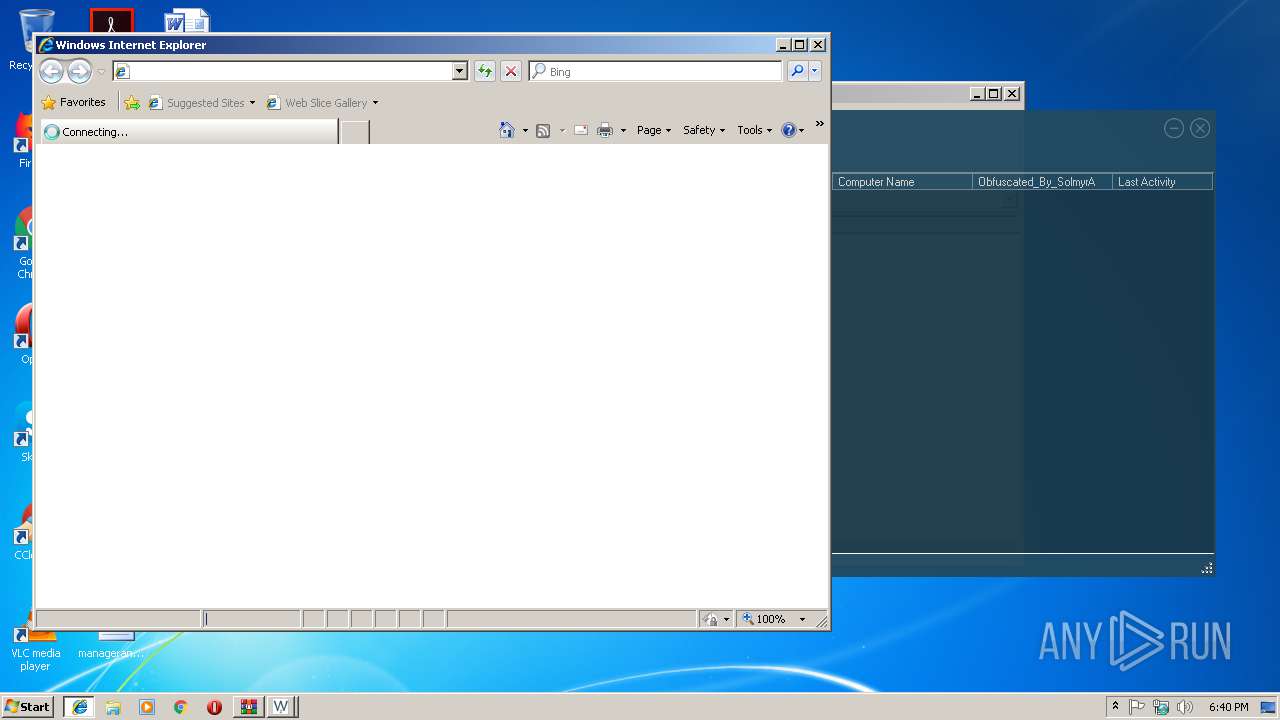Expand the address bar history dropdown
This screenshot has width=1280, height=720.
pyautogui.click(x=460, y=71)
